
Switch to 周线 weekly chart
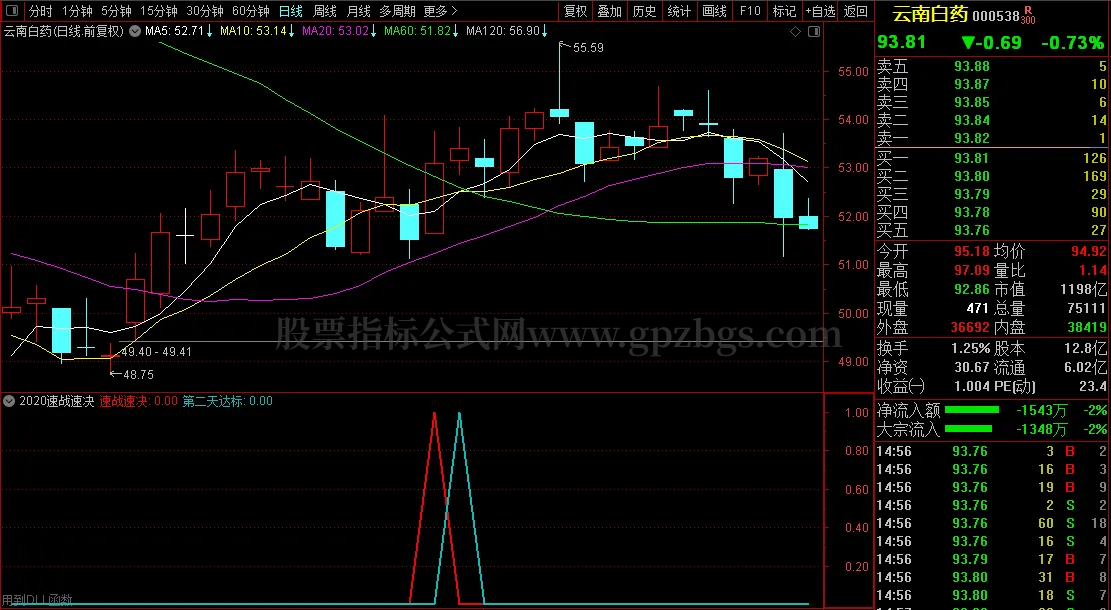pos(325,11)
